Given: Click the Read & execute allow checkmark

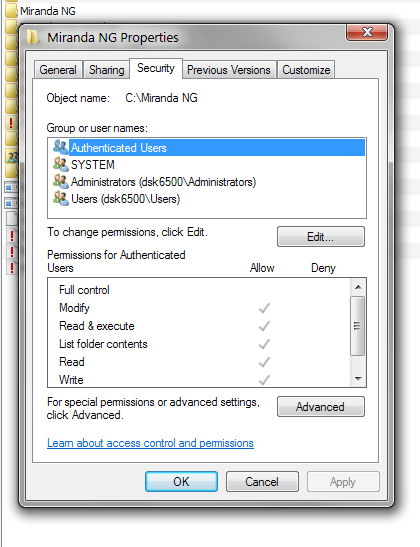Looking at the screenshot, I should pyautogui.click(x=264, y=326).
